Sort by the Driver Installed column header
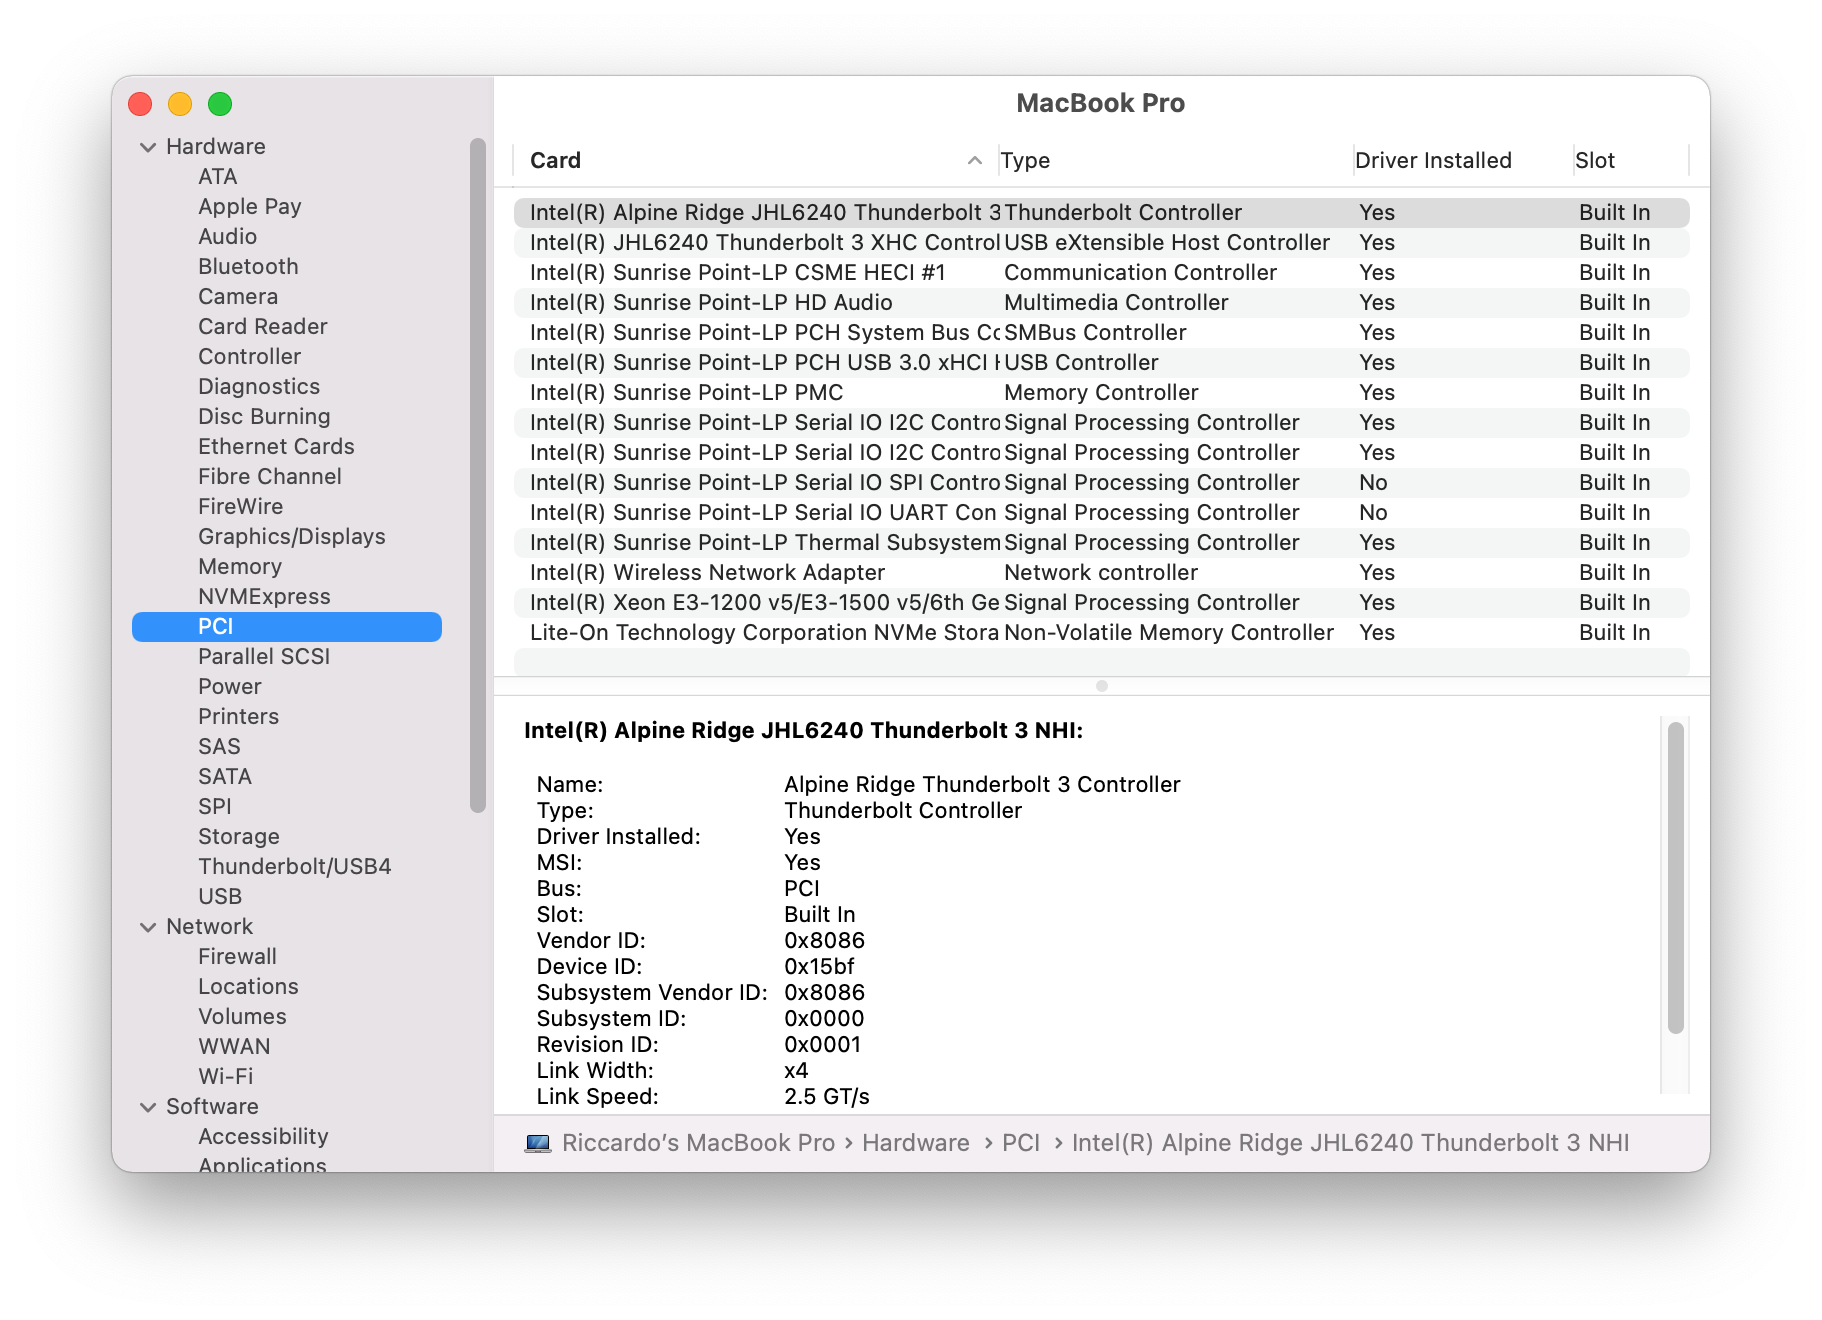1822x1320 pixels. click(1462, 160)
